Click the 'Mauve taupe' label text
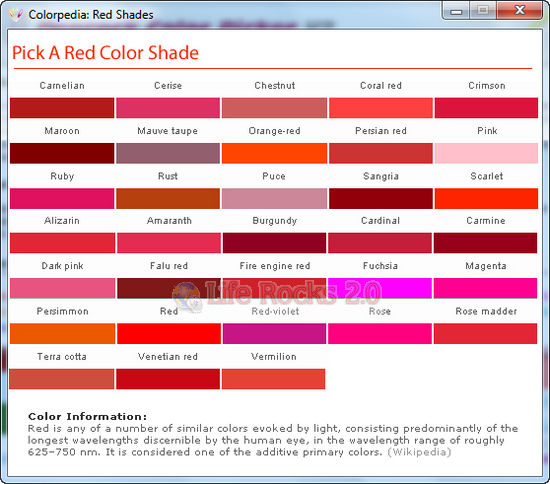The height and width of the screenshot is (484, 550). click(168, 131)
